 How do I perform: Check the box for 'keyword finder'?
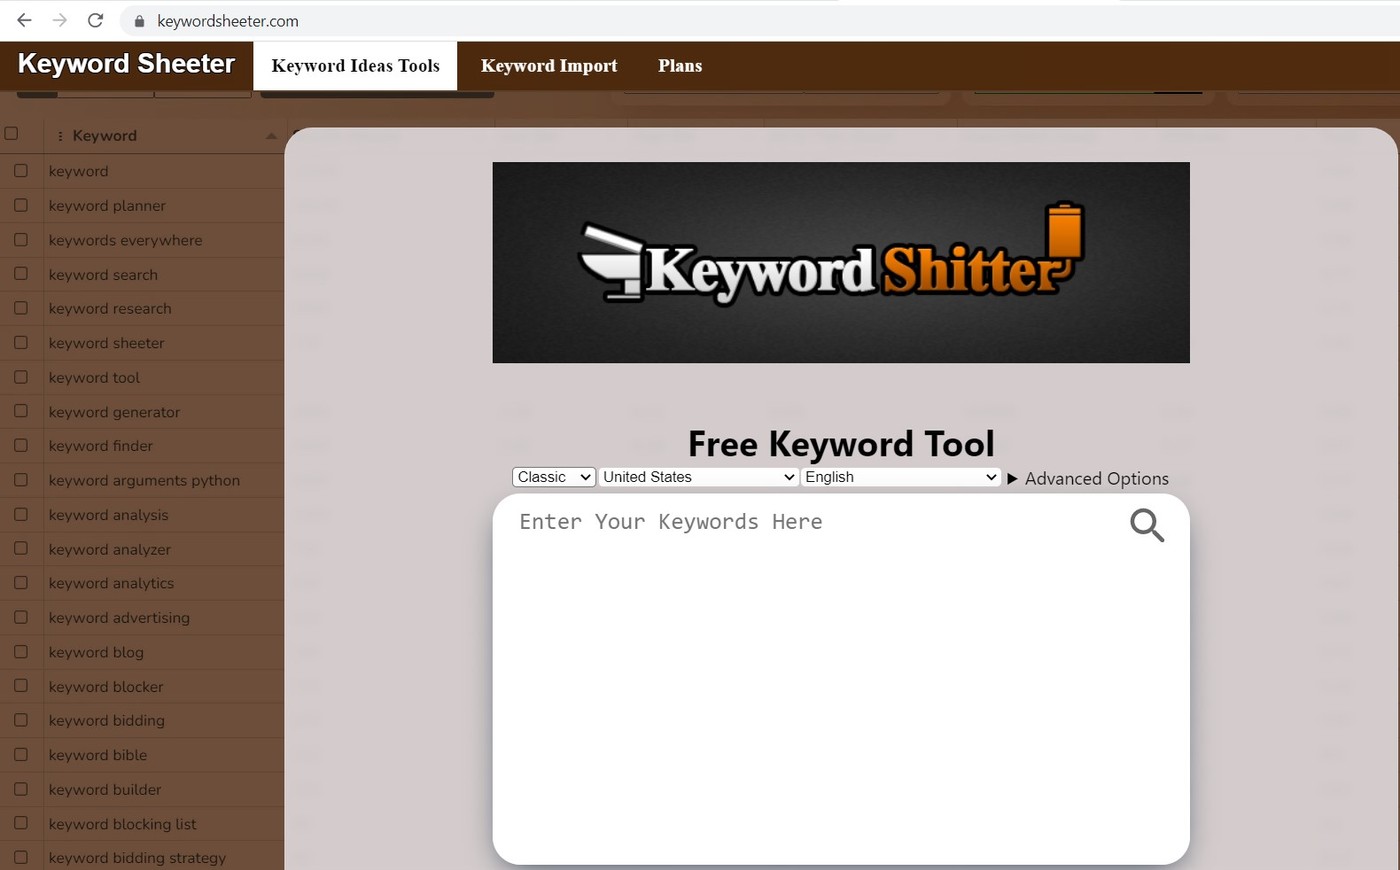[x=21, y=445]
